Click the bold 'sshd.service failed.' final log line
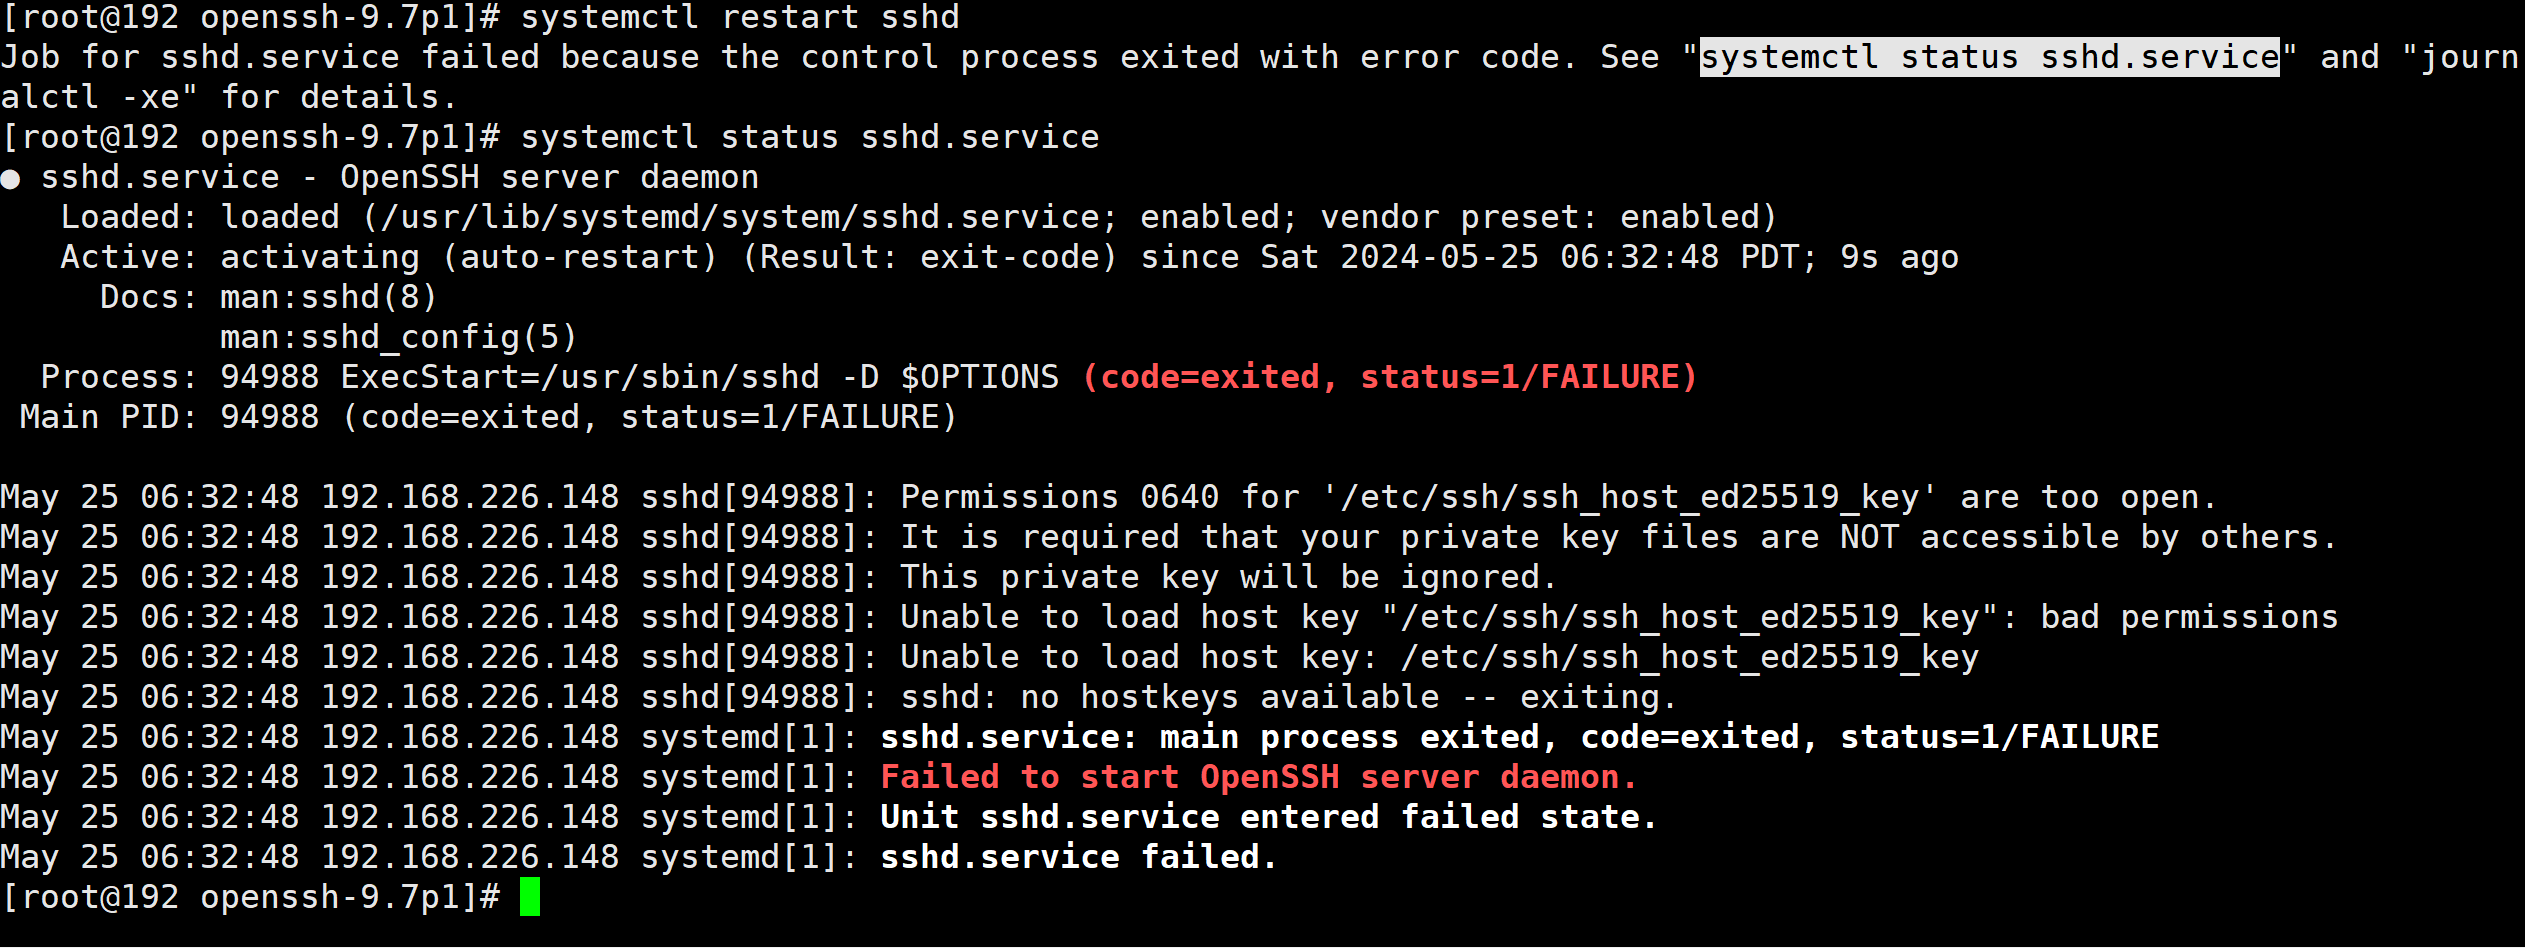2525x948 pixels. coord(1078,857)
